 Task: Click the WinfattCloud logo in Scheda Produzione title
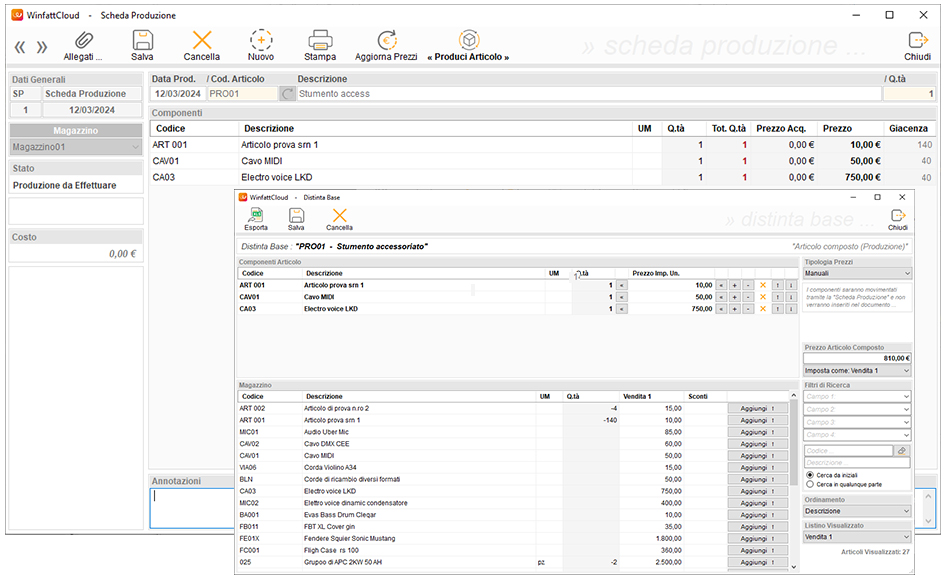(x=17, y=15)
